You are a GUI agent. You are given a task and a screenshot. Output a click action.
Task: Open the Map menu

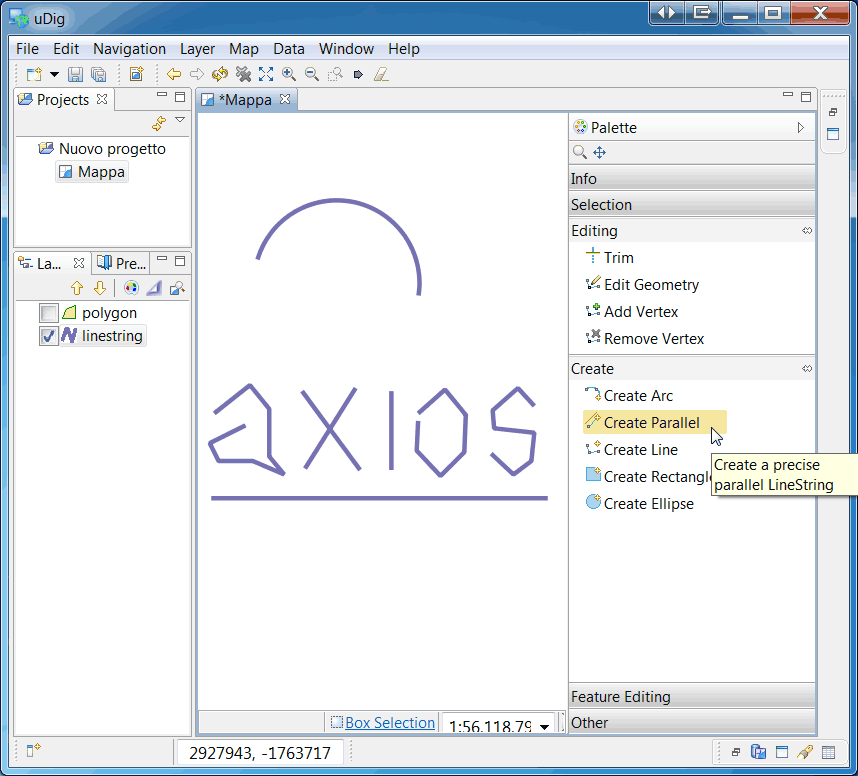pos(244,49)
